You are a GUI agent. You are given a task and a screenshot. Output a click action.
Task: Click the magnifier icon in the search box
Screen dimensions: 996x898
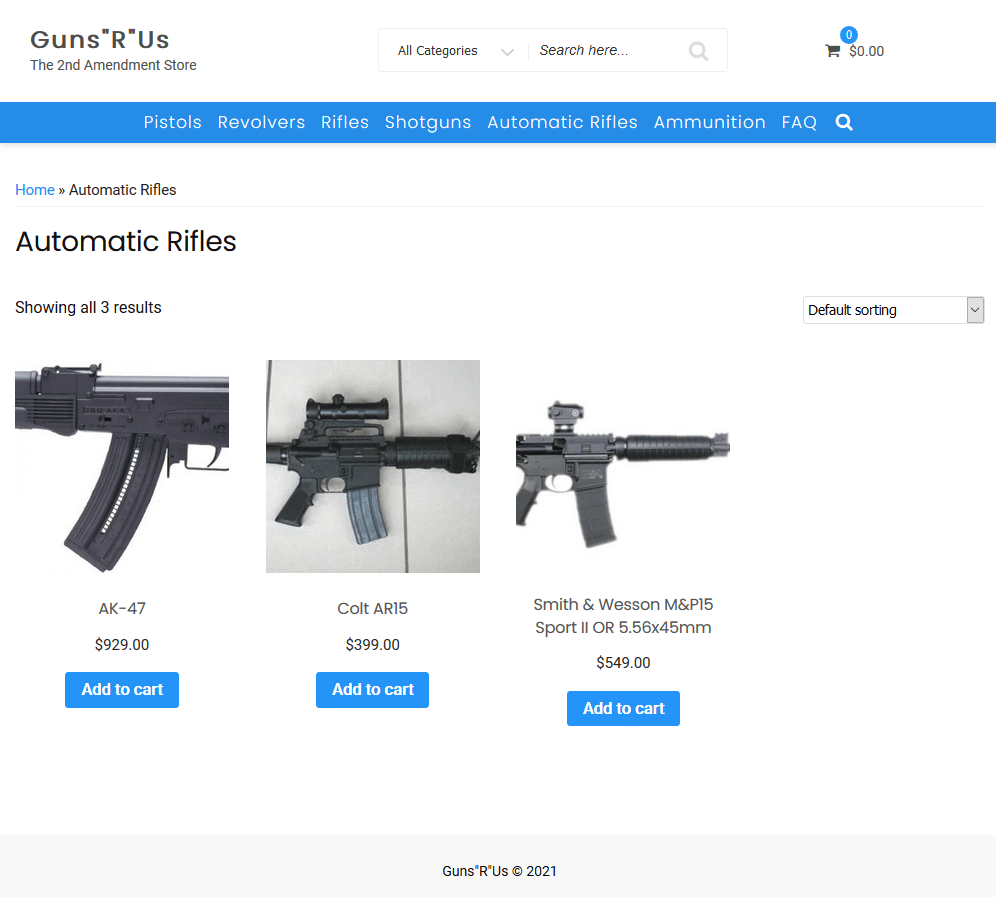[x=698, y=51]
